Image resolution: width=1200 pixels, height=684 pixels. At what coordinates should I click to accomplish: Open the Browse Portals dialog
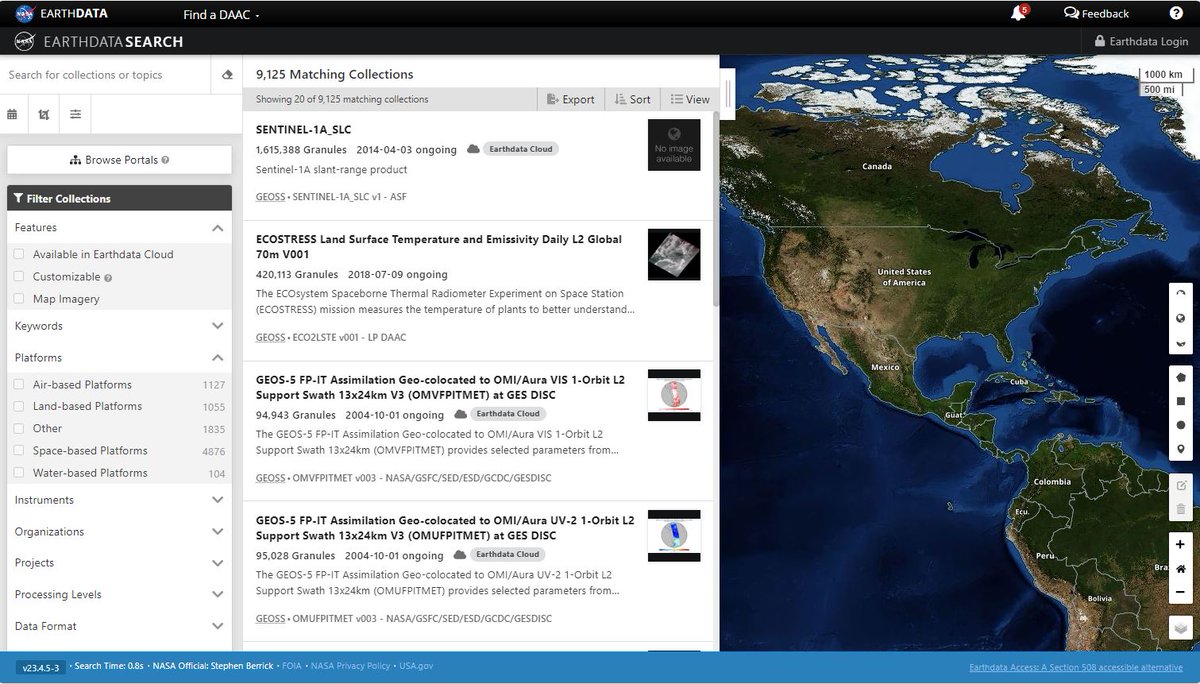(x=118, y=160)
